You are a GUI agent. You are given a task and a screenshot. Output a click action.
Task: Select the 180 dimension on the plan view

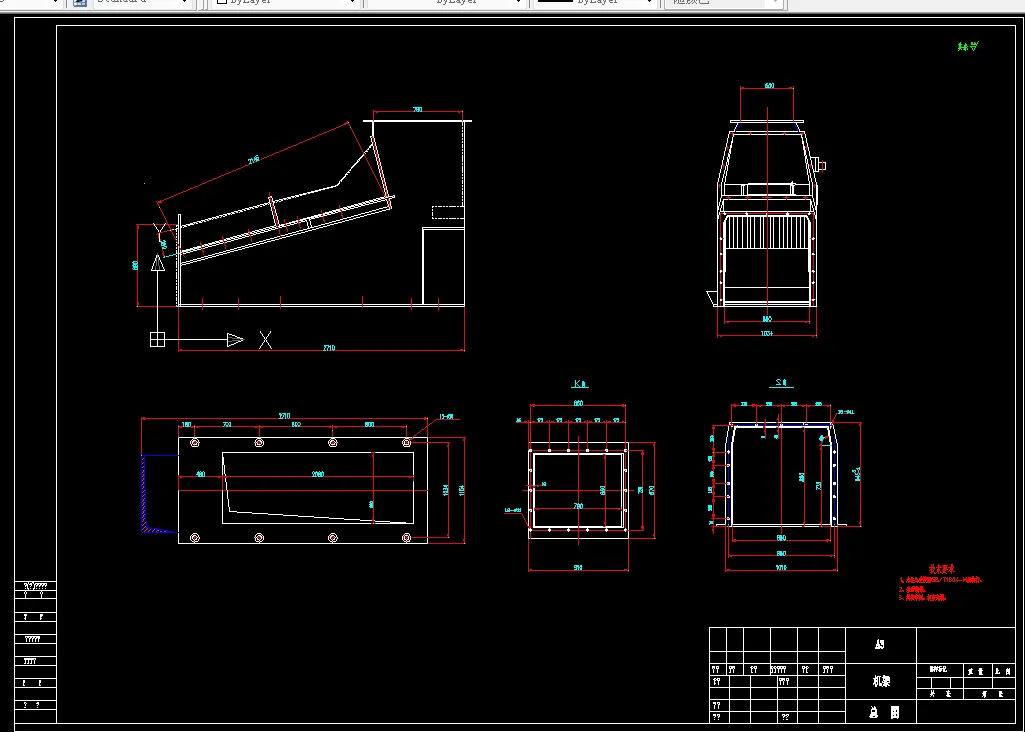(186, 425)
